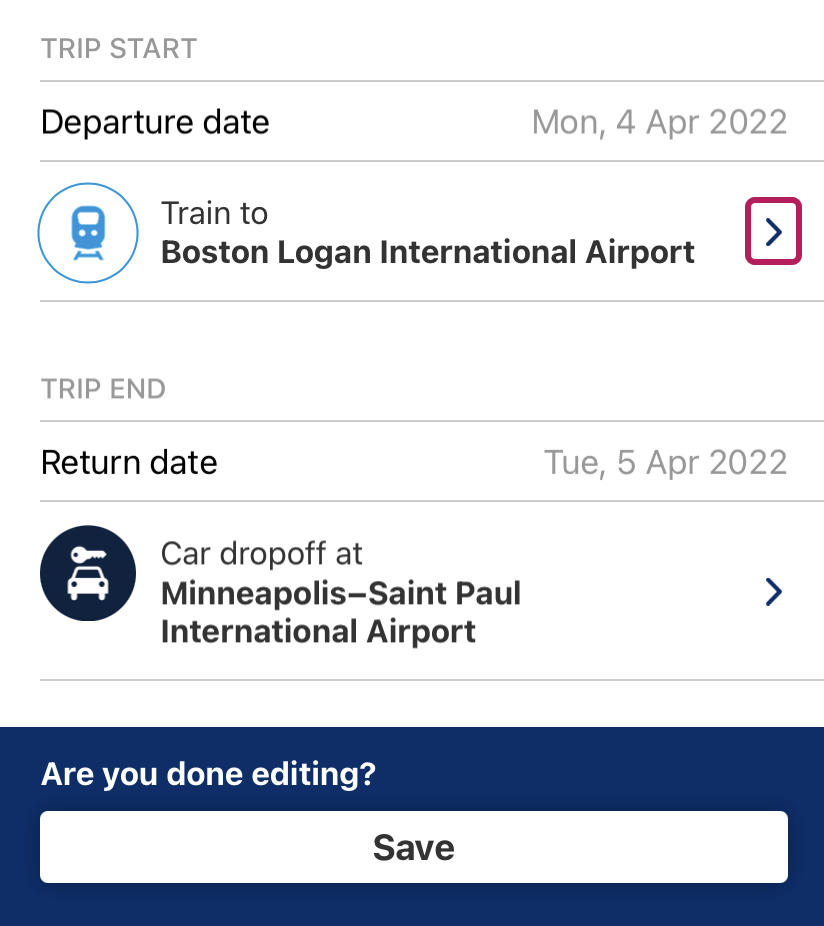Select the Return date row label
This screenshot has height=926, width=824.
click(x=129, y=462)
